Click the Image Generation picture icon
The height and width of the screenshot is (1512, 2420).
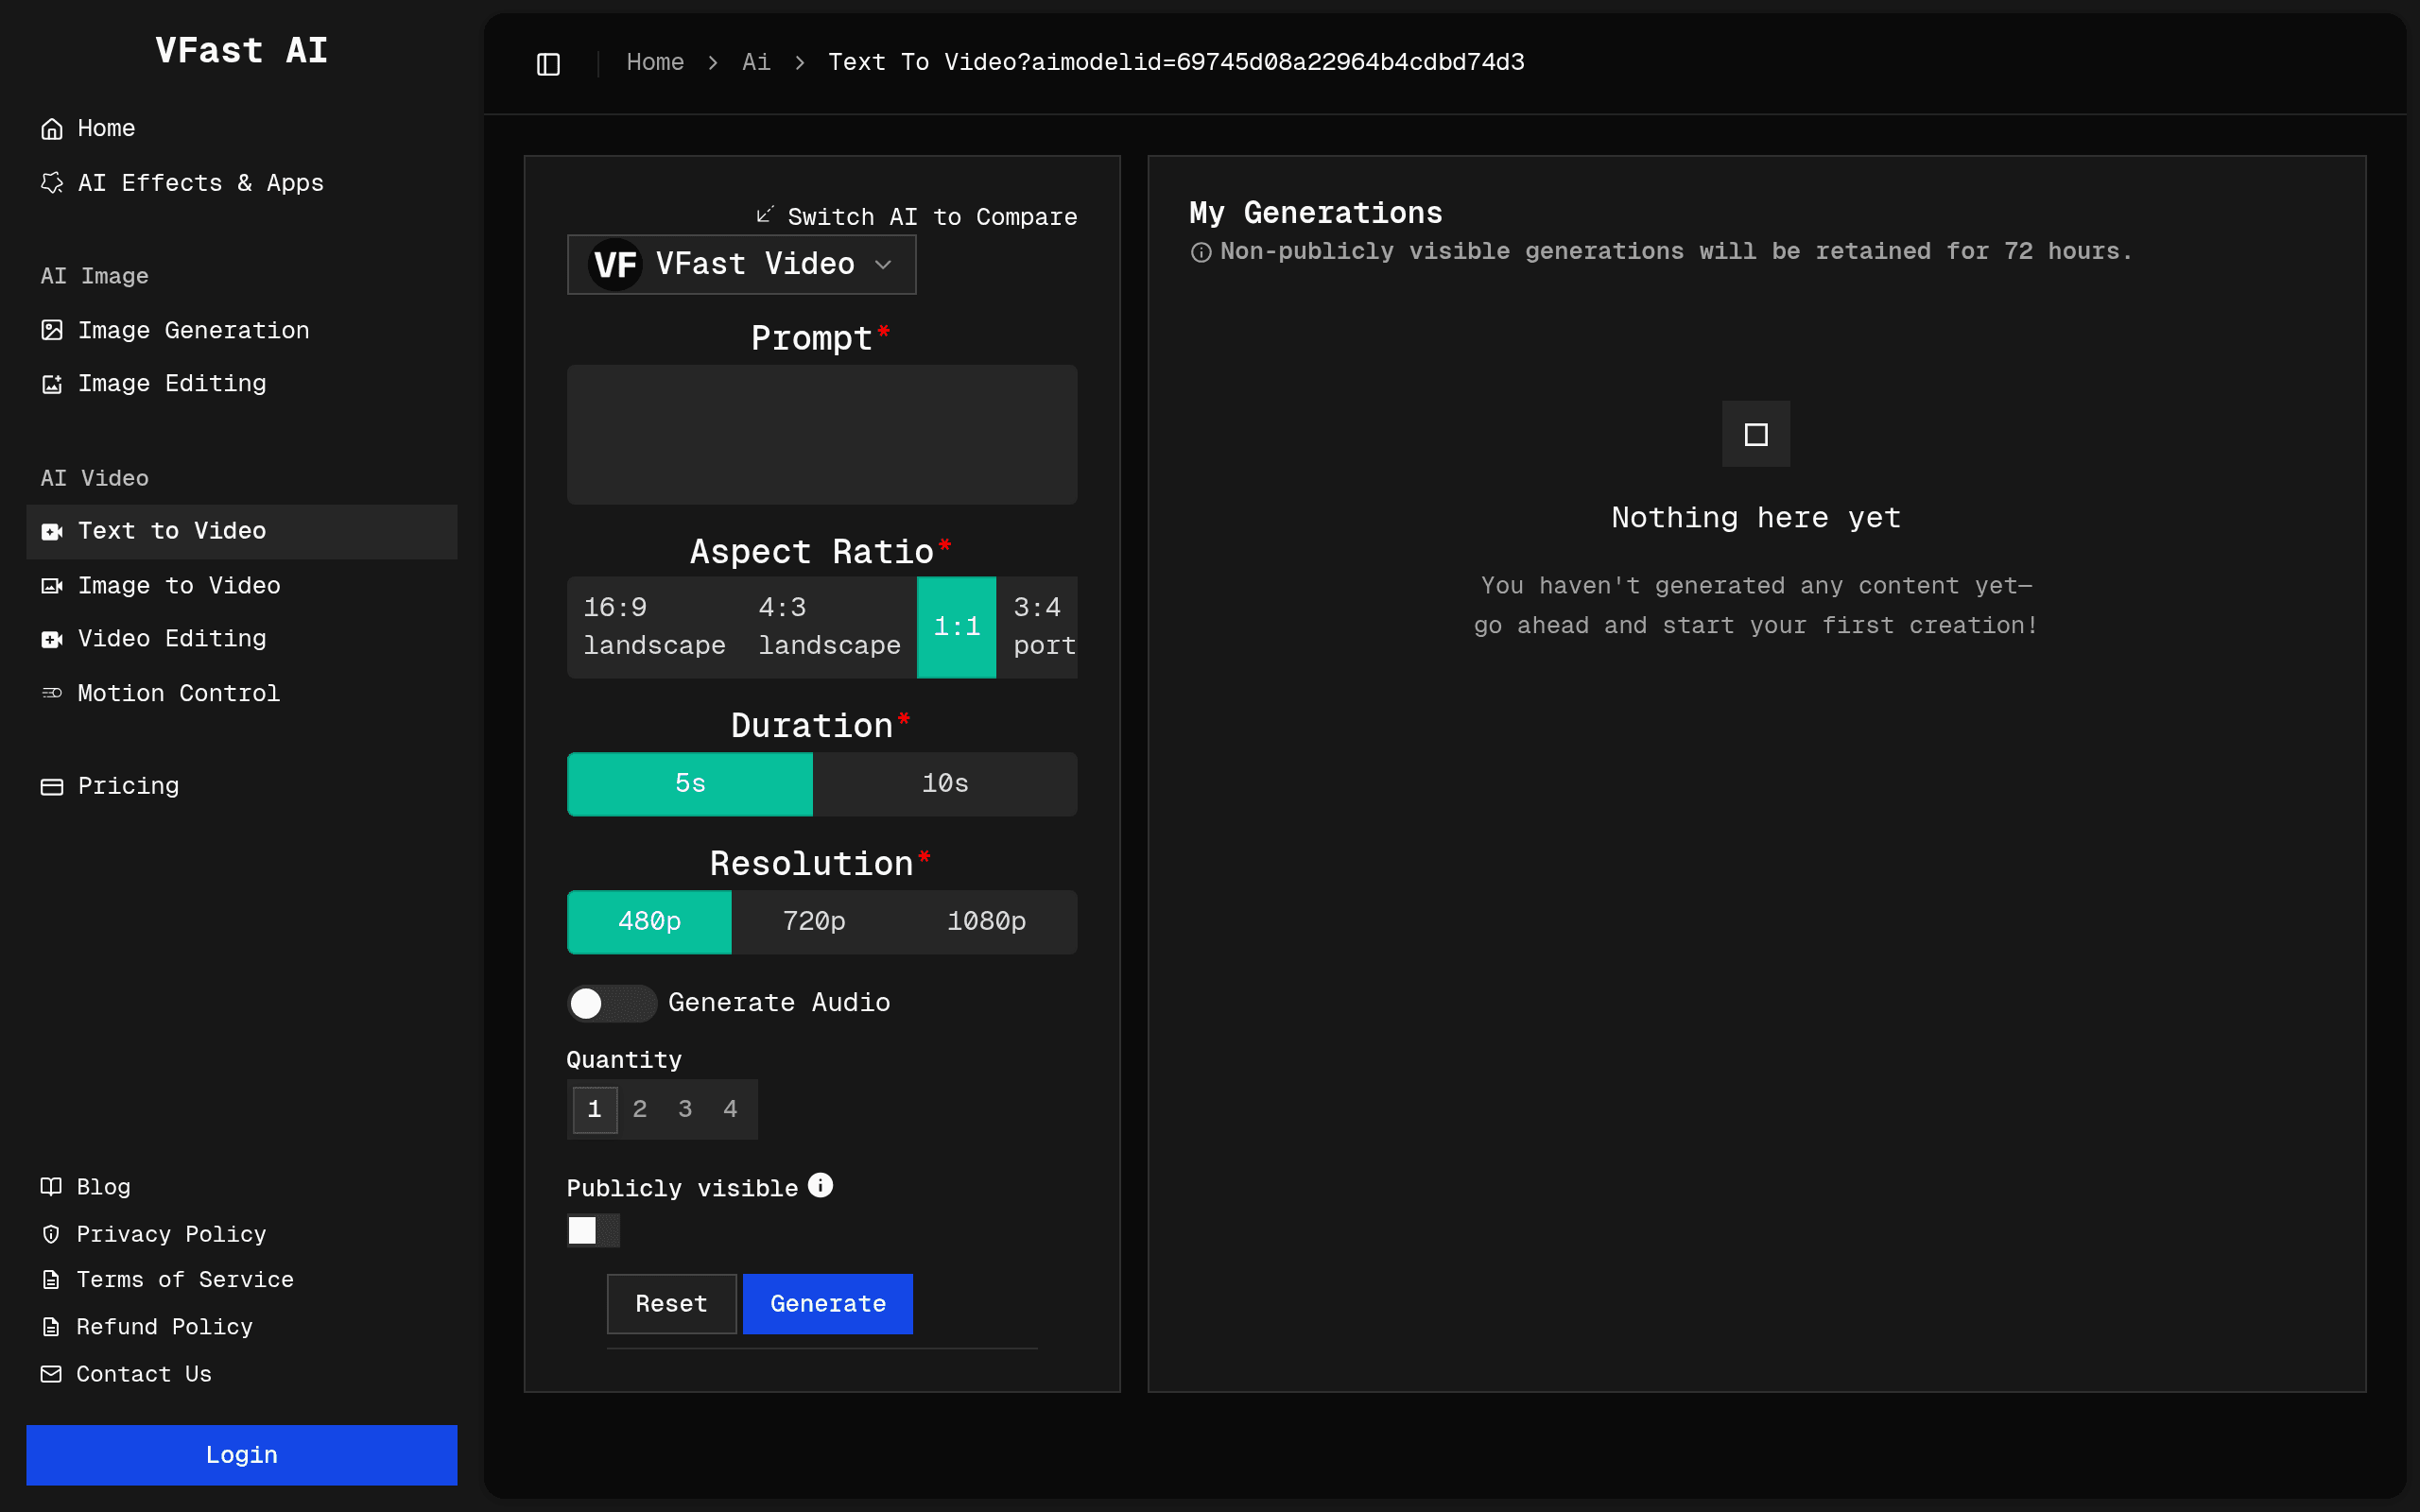coord(52,330)
